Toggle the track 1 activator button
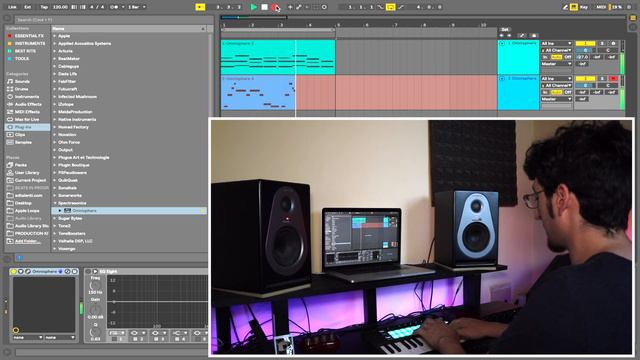 (585, 43)
